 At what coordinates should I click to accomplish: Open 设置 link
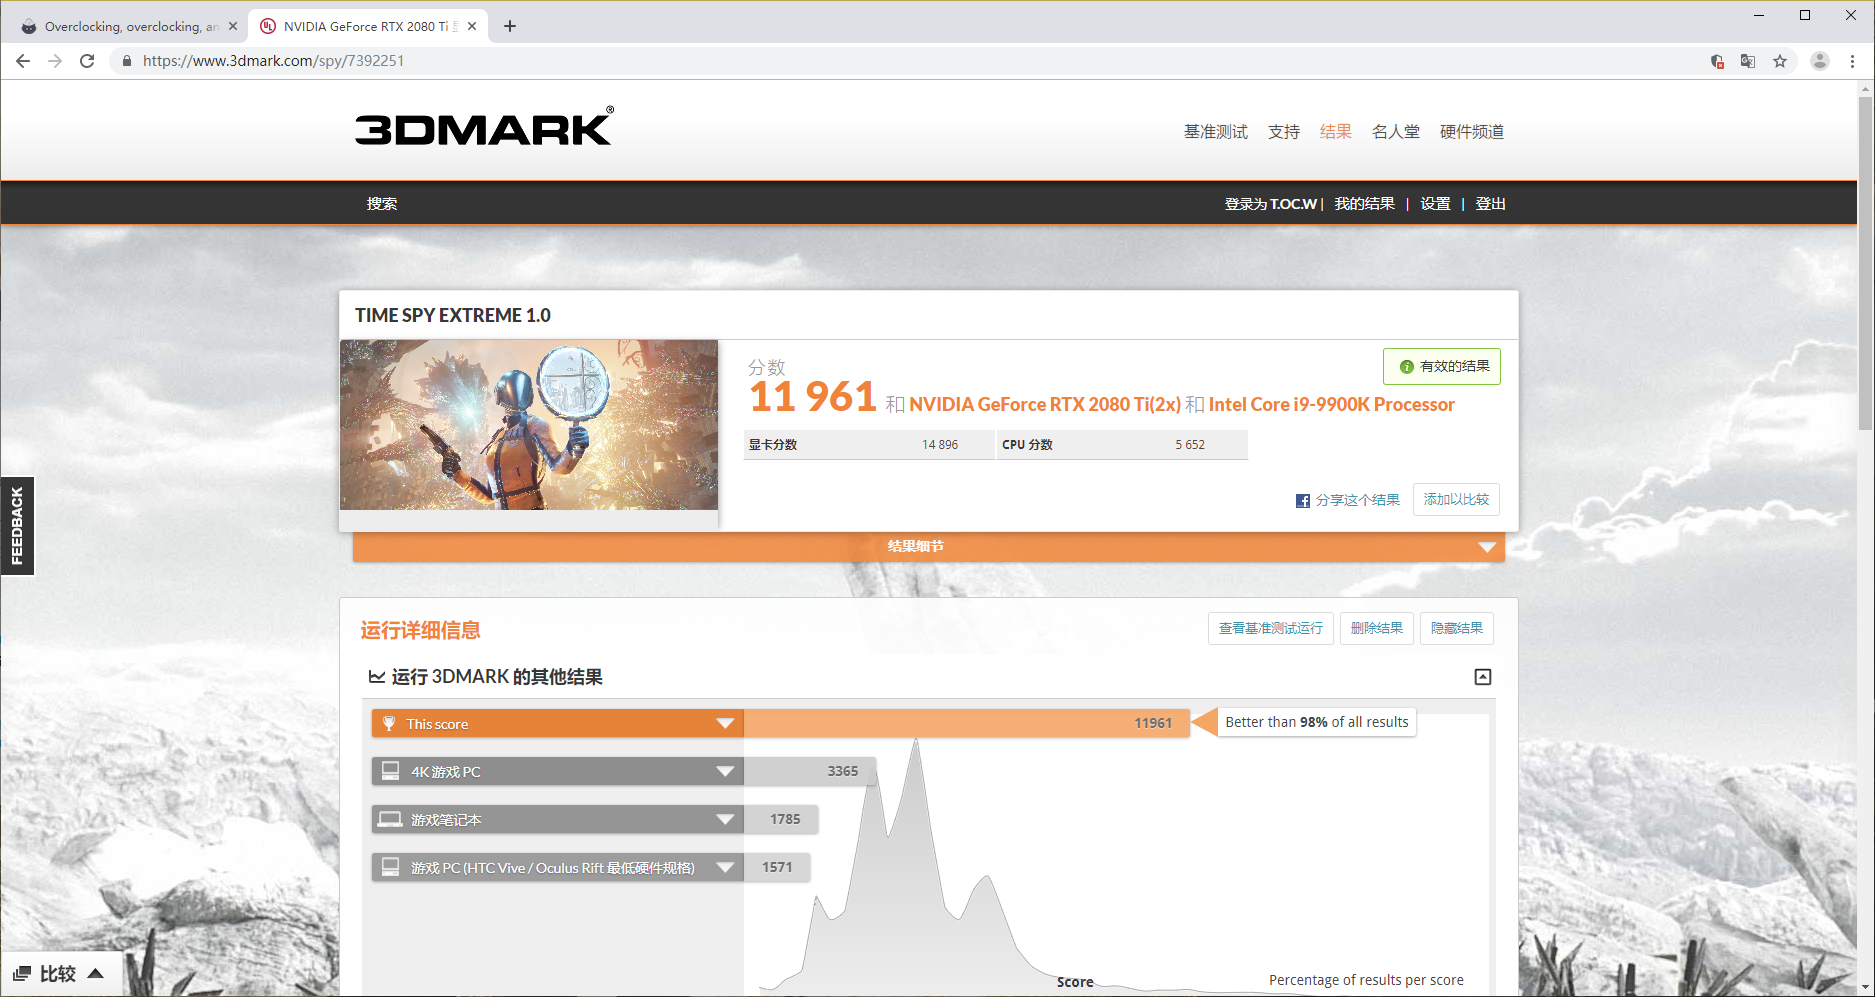1436,204
